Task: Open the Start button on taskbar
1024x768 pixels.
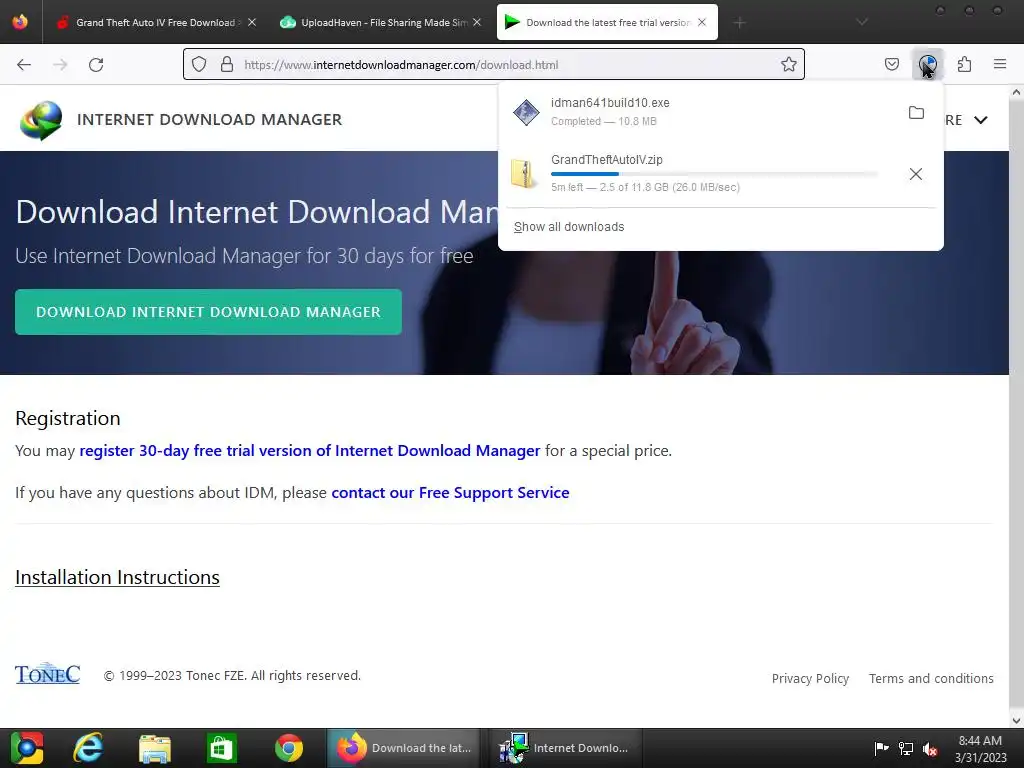Action: tap(27, 748)
